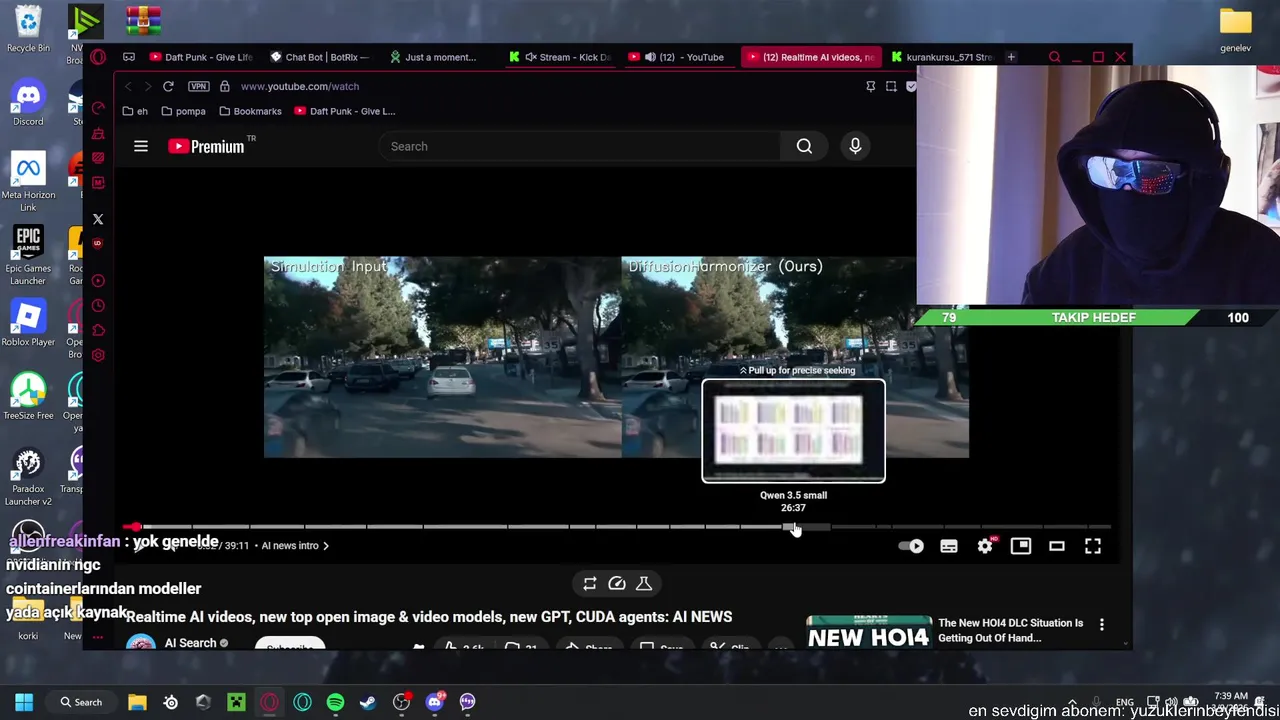The height and width of the screenshot is (720, 1280).
Task: Toggle the video autoplay switch
Action: pyautogui.click(x=911, y=546)
